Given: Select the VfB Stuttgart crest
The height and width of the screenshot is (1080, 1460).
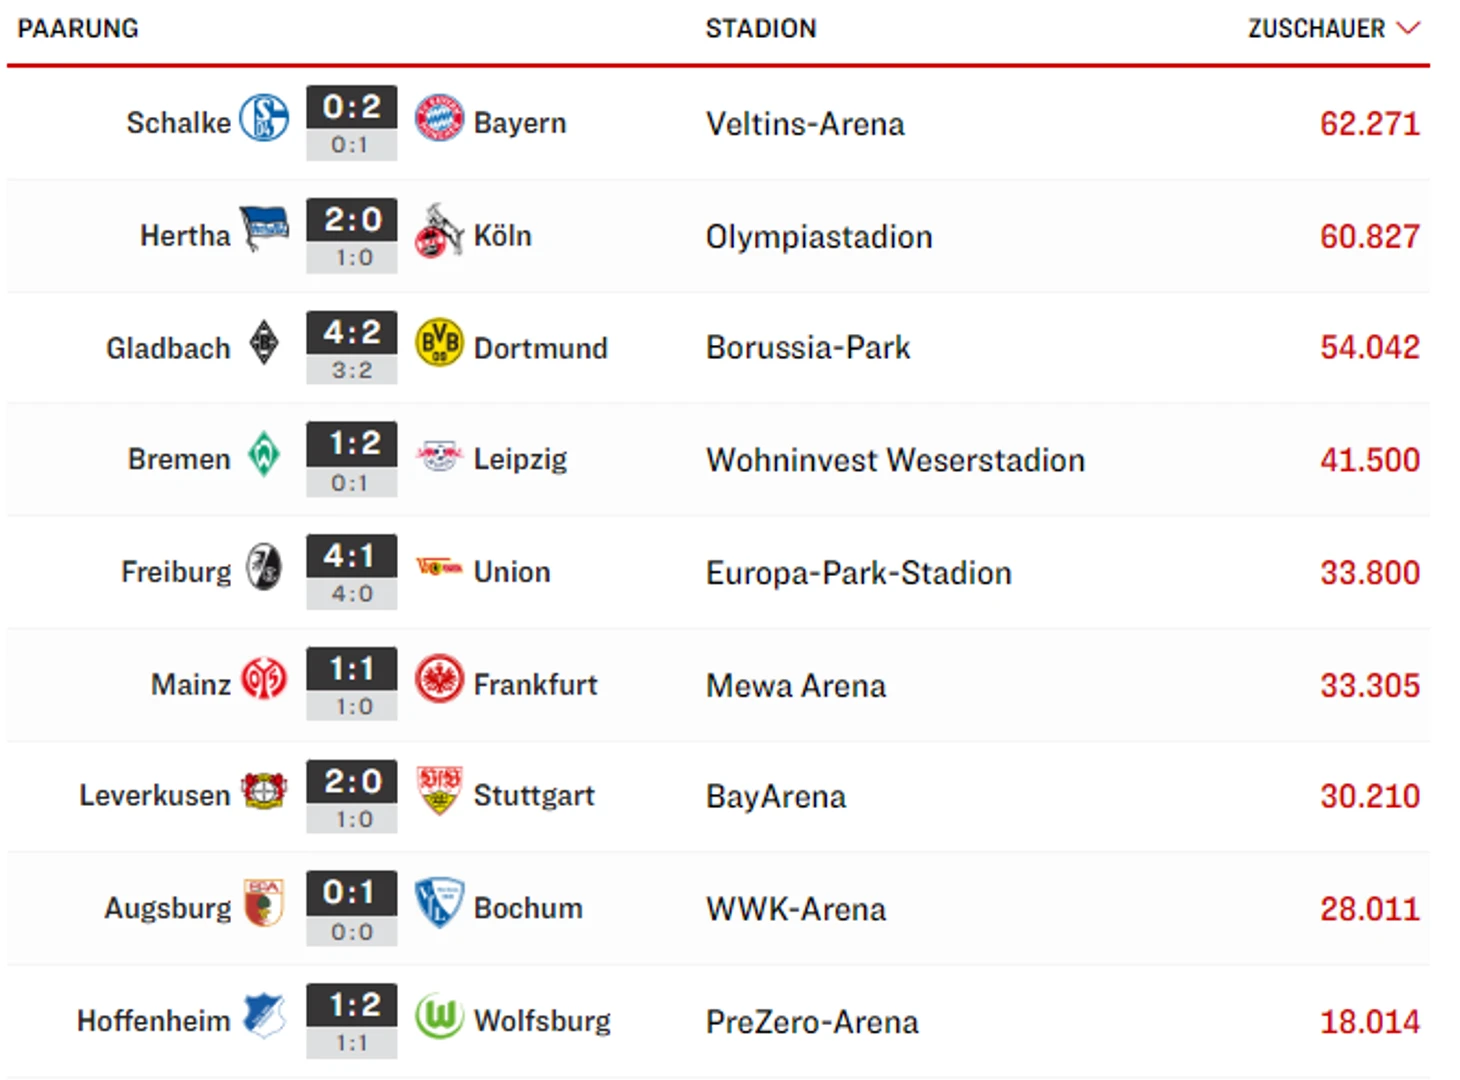Looking at the screenshot, I should (439, 791).
